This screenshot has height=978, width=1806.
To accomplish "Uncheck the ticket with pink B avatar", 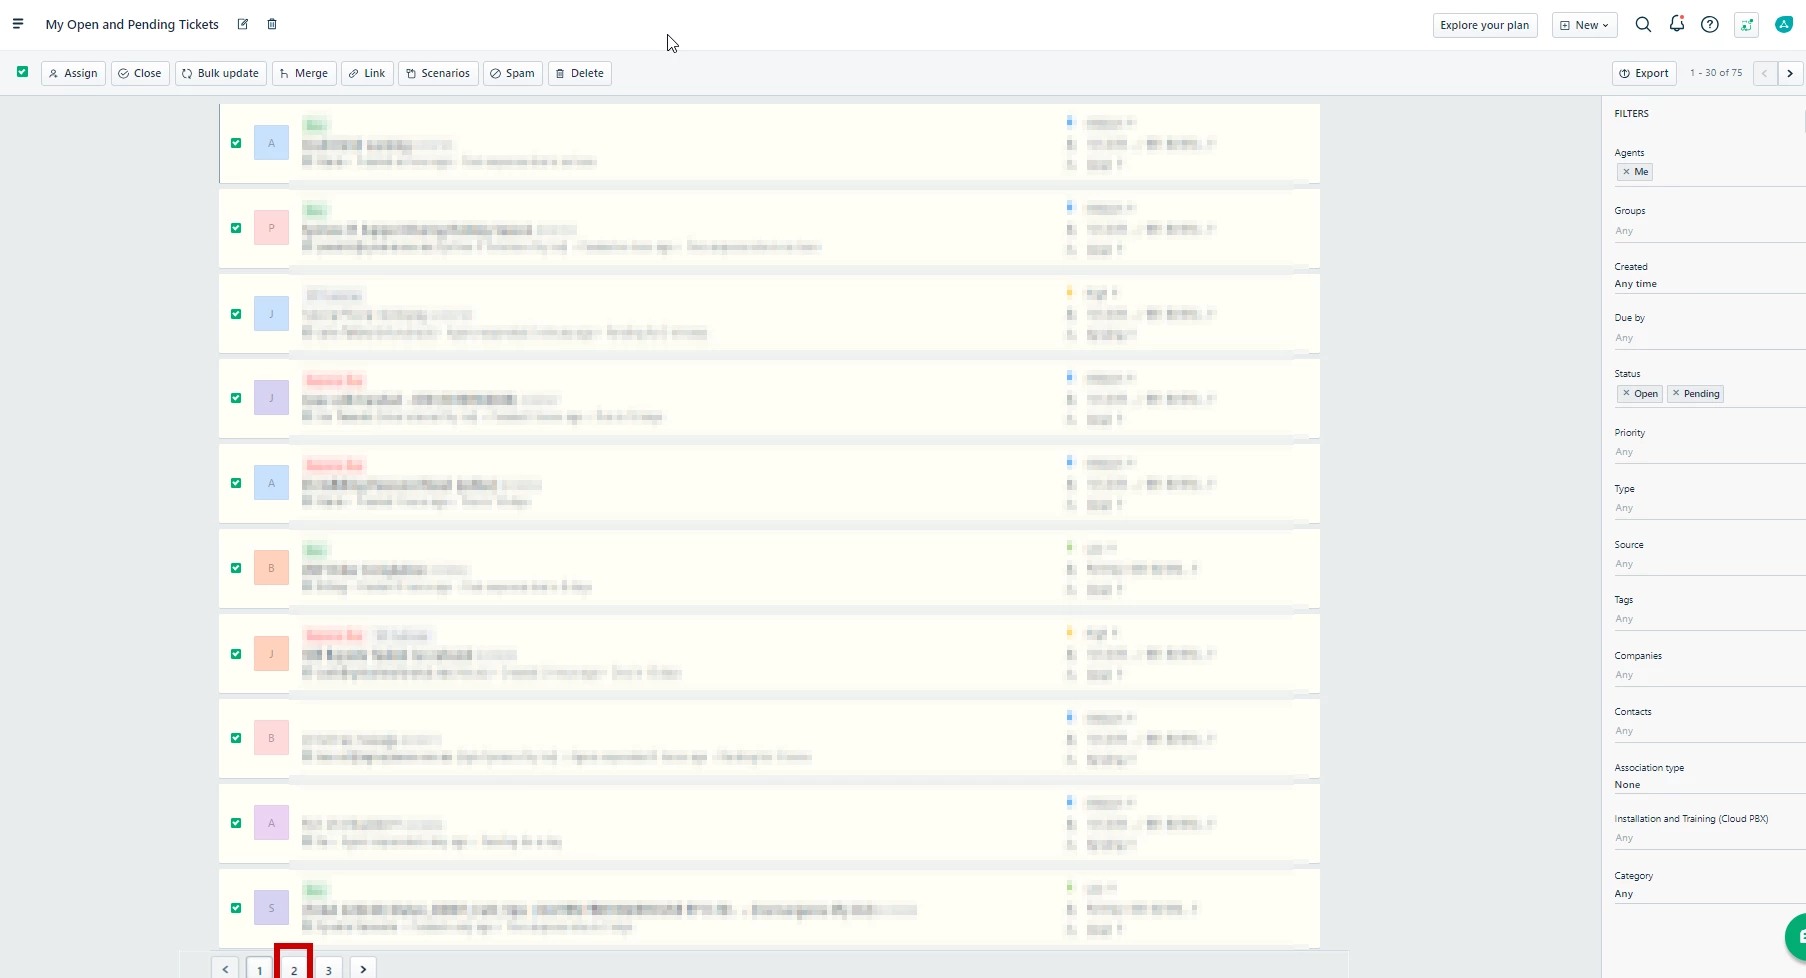I will (x=236, y=738).
